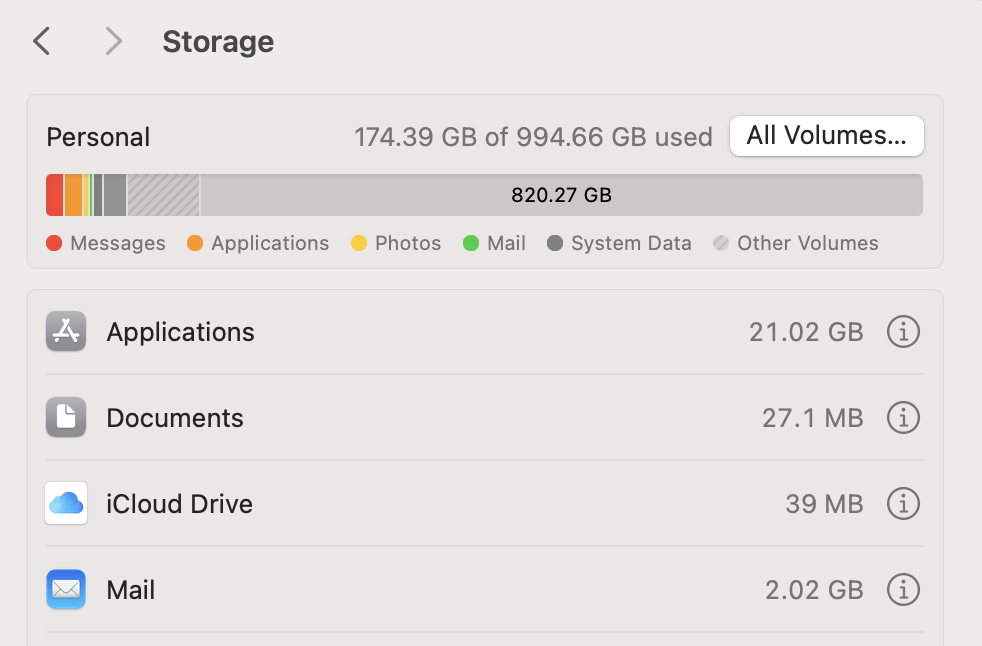982x646 pixels.
Task: Open info for Documents storage
Action: pyautogui.click(x=903, y=418)
